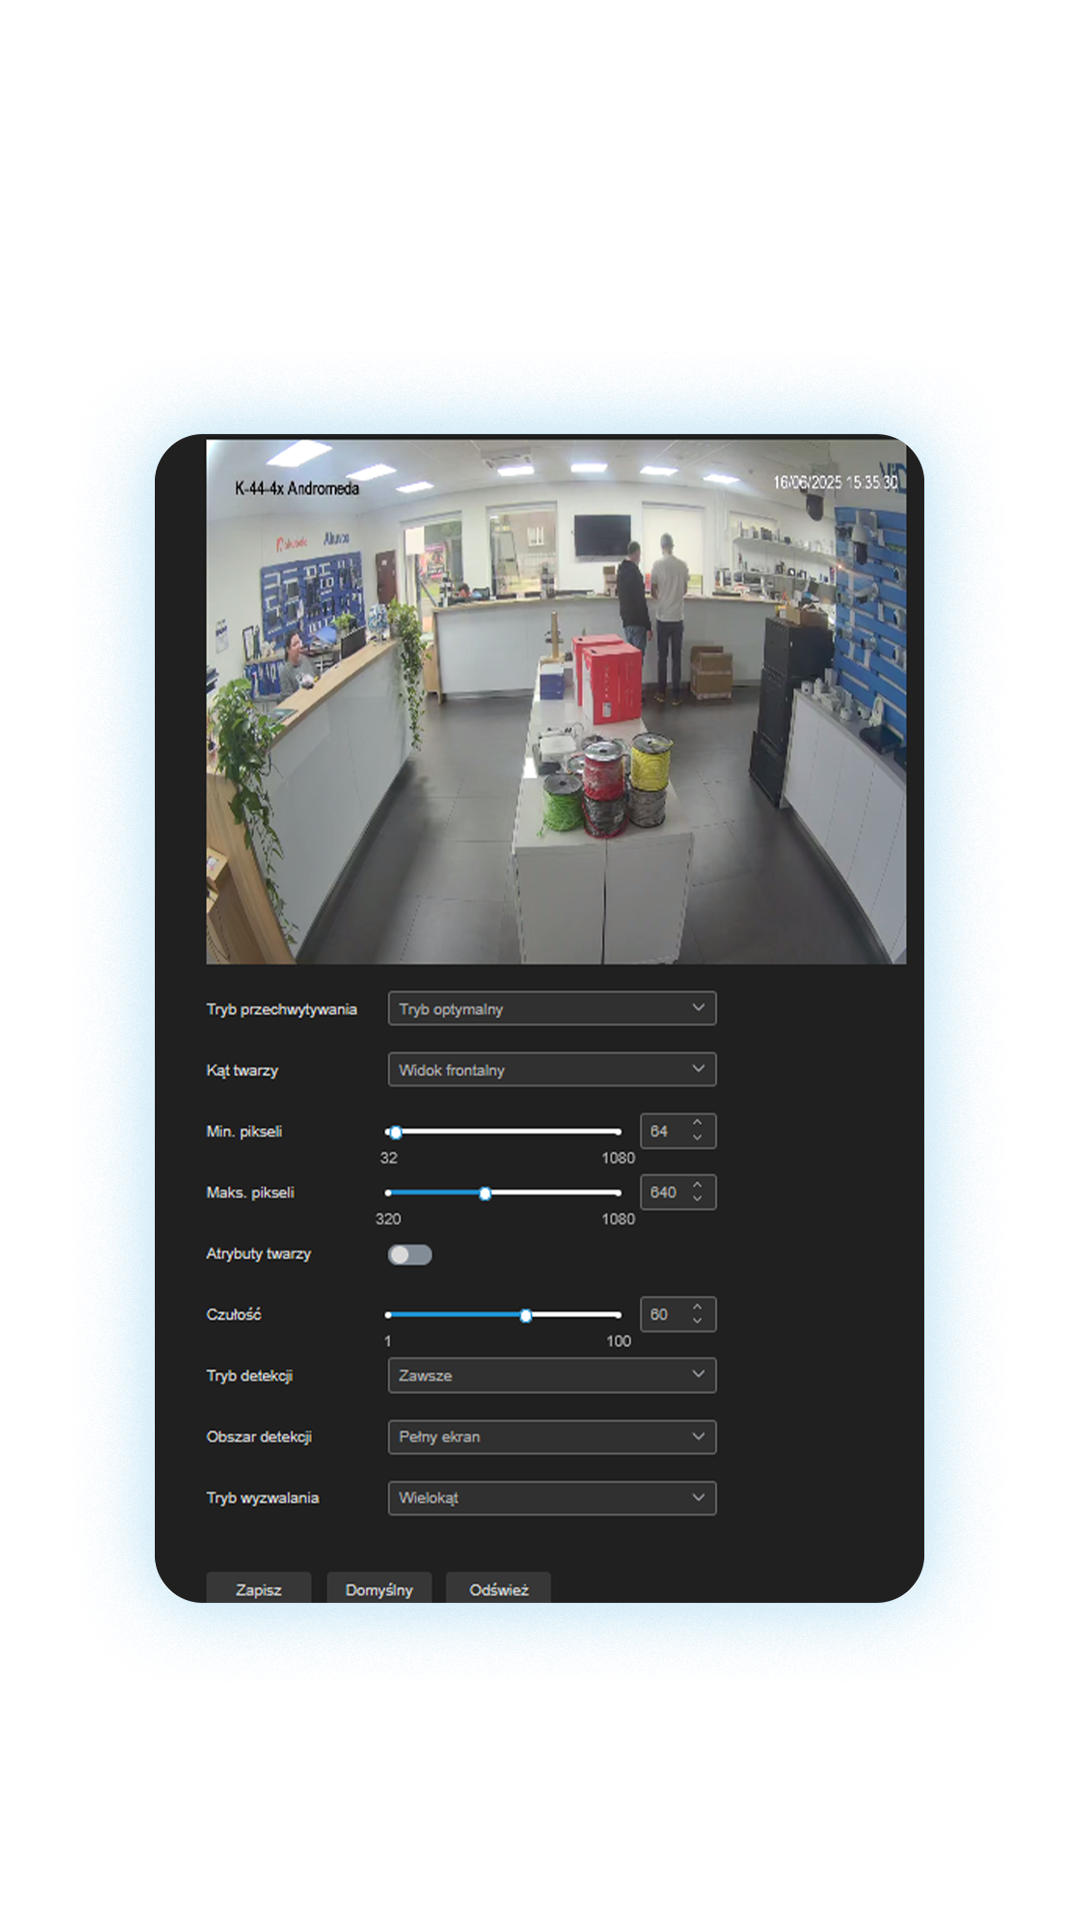Expand the Kąt twarzy dropdown
This screenshot has height=1920, width=1080.
tap(551, 1069)
